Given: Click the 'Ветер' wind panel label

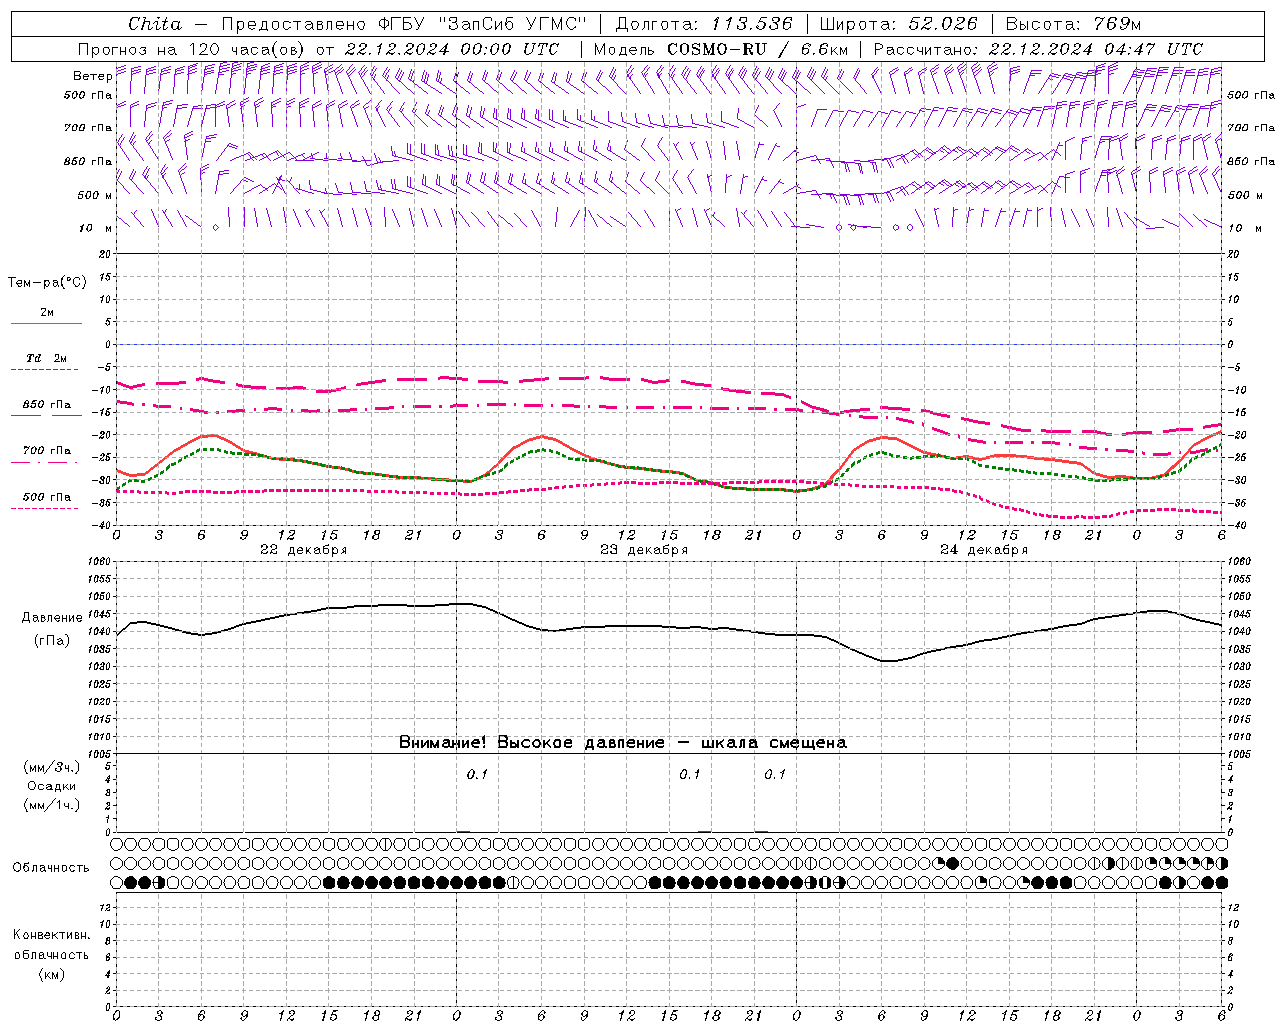Looking at the screenshot, I should 92,76.
